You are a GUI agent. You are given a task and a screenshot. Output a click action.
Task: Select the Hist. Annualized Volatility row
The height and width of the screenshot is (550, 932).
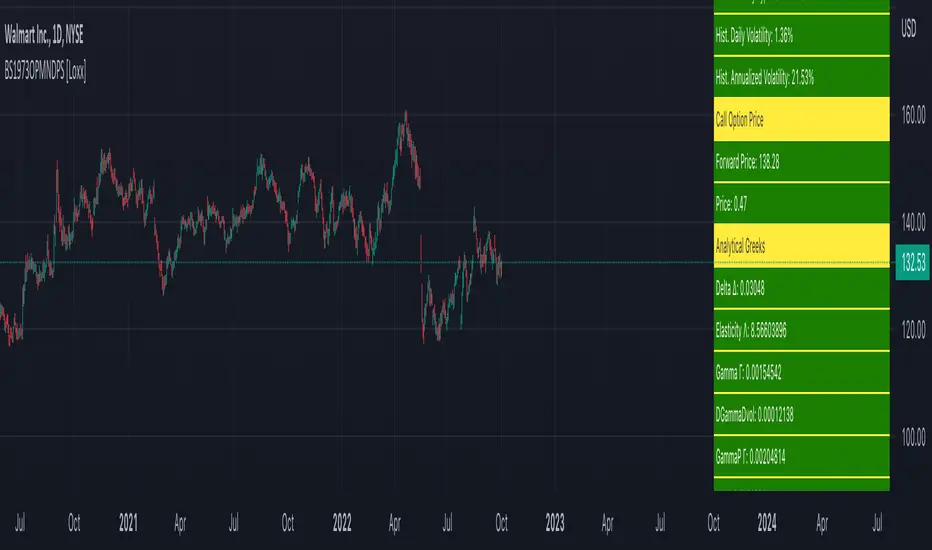coord(800,76)
